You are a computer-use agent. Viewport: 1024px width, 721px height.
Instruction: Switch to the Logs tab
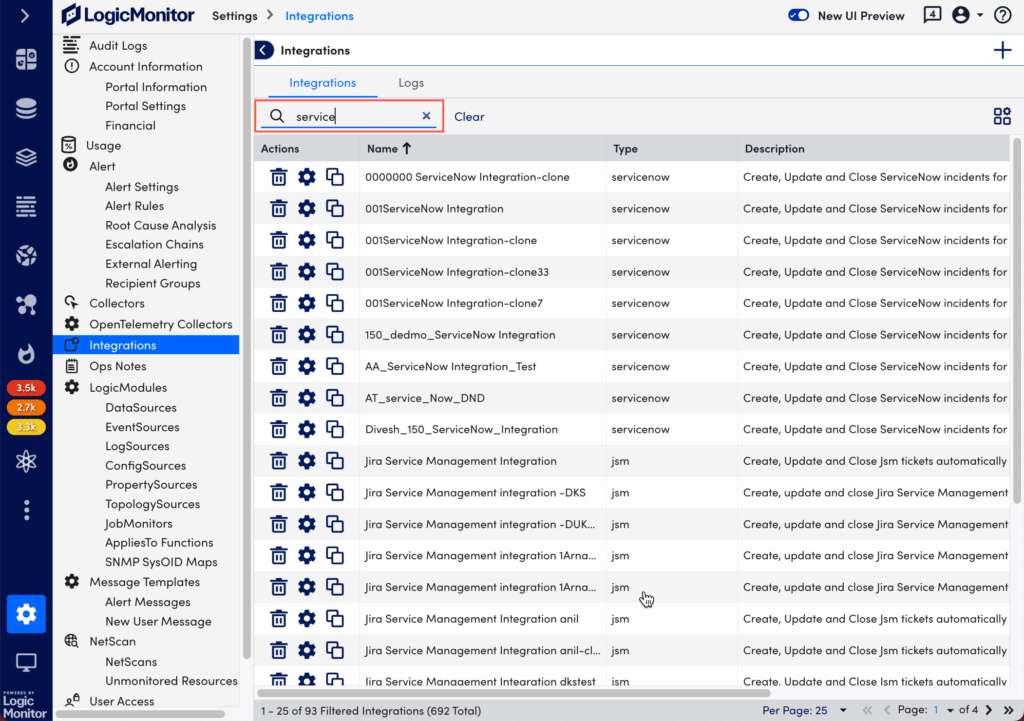coord(410,83)
